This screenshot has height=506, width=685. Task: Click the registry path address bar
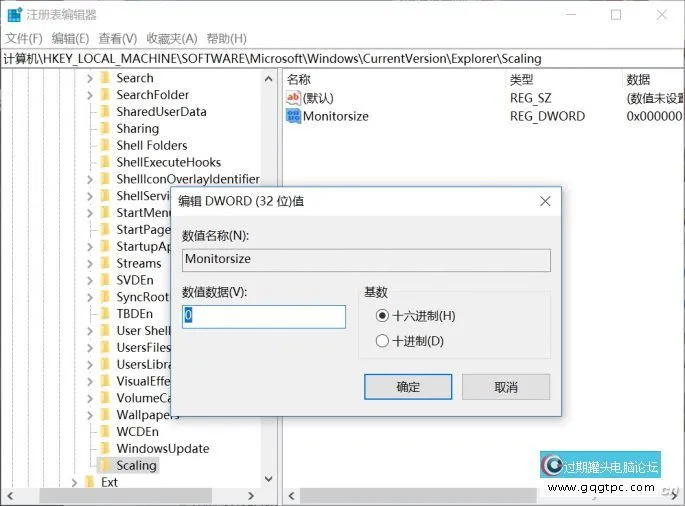(342, 59)
